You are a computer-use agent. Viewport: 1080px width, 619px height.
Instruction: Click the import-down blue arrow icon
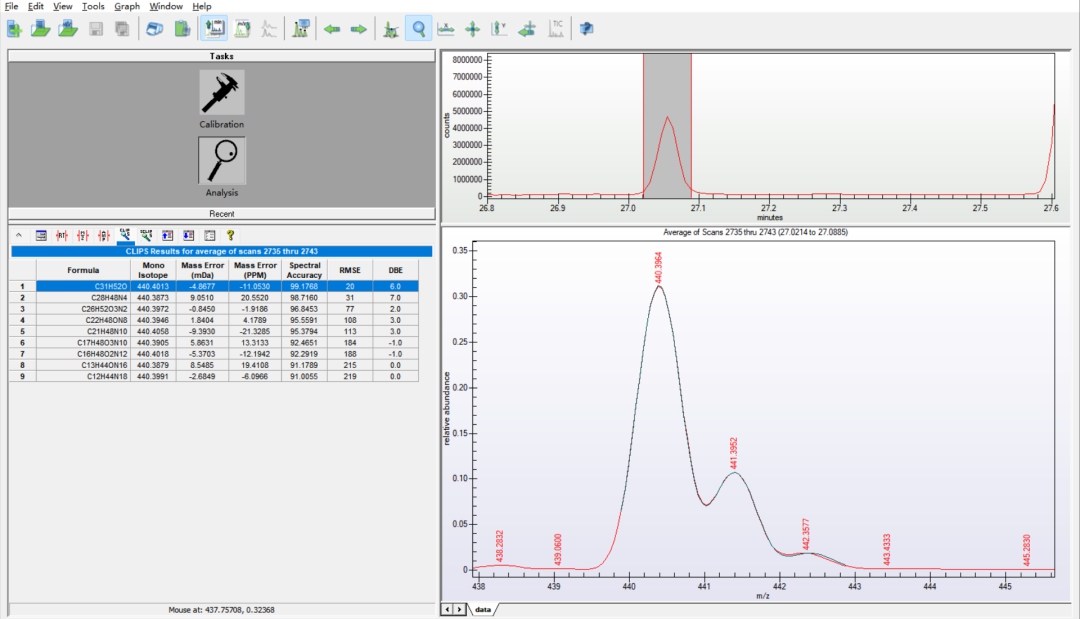pyautogui.click(x=188, y=235)
